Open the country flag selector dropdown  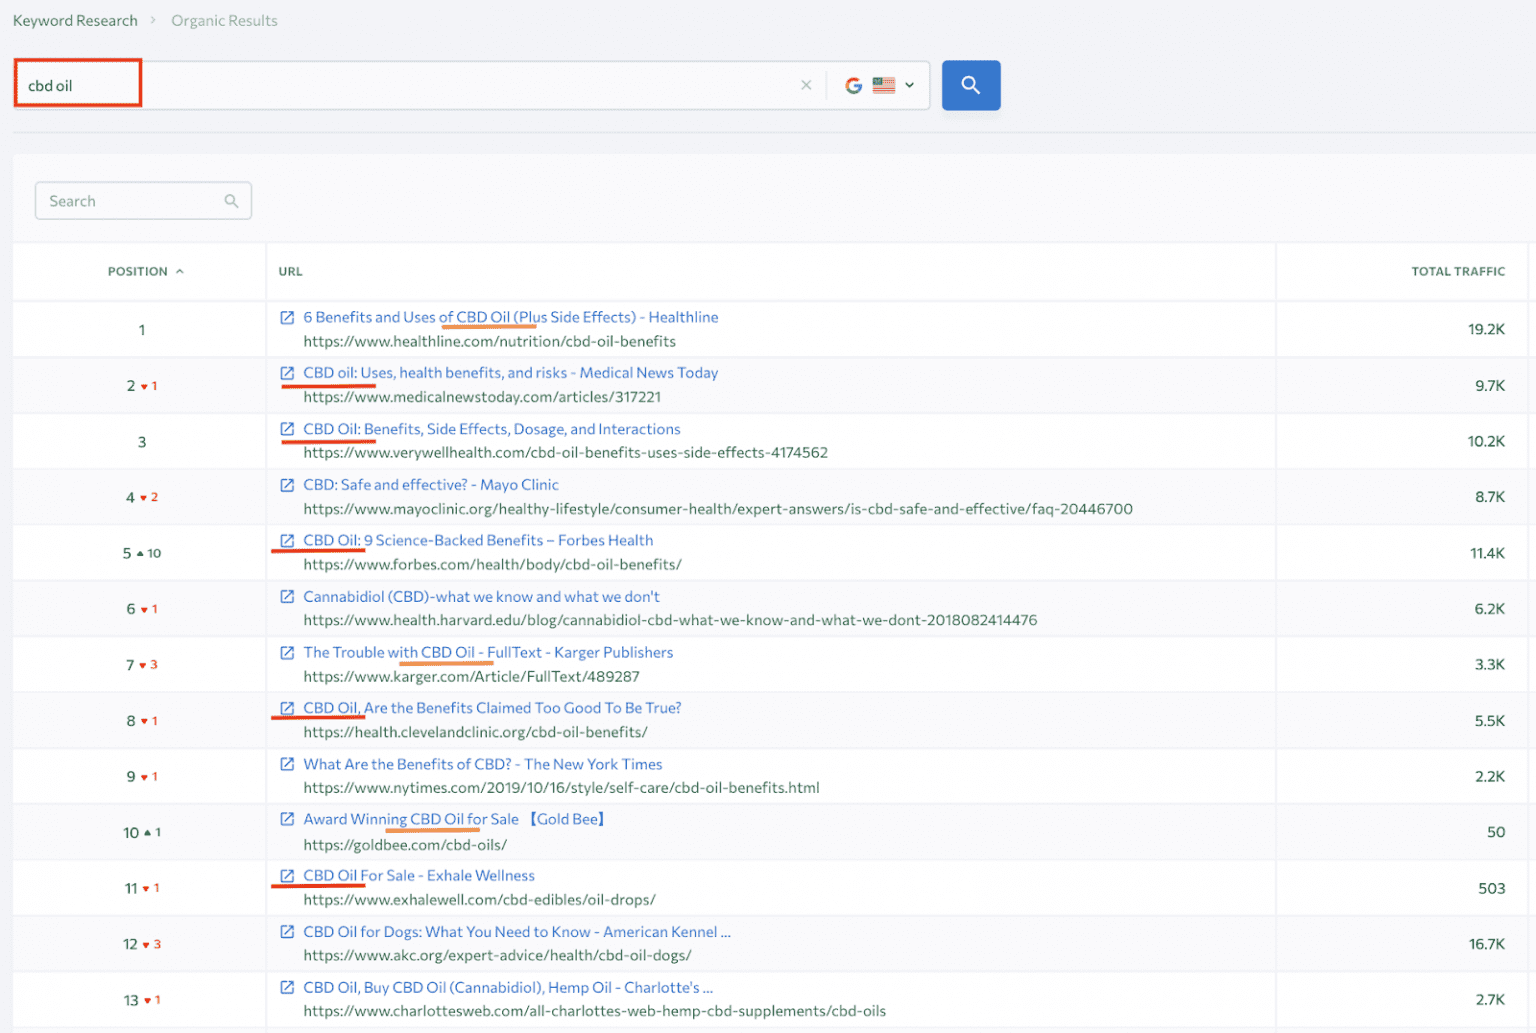[x=893, y=85]
